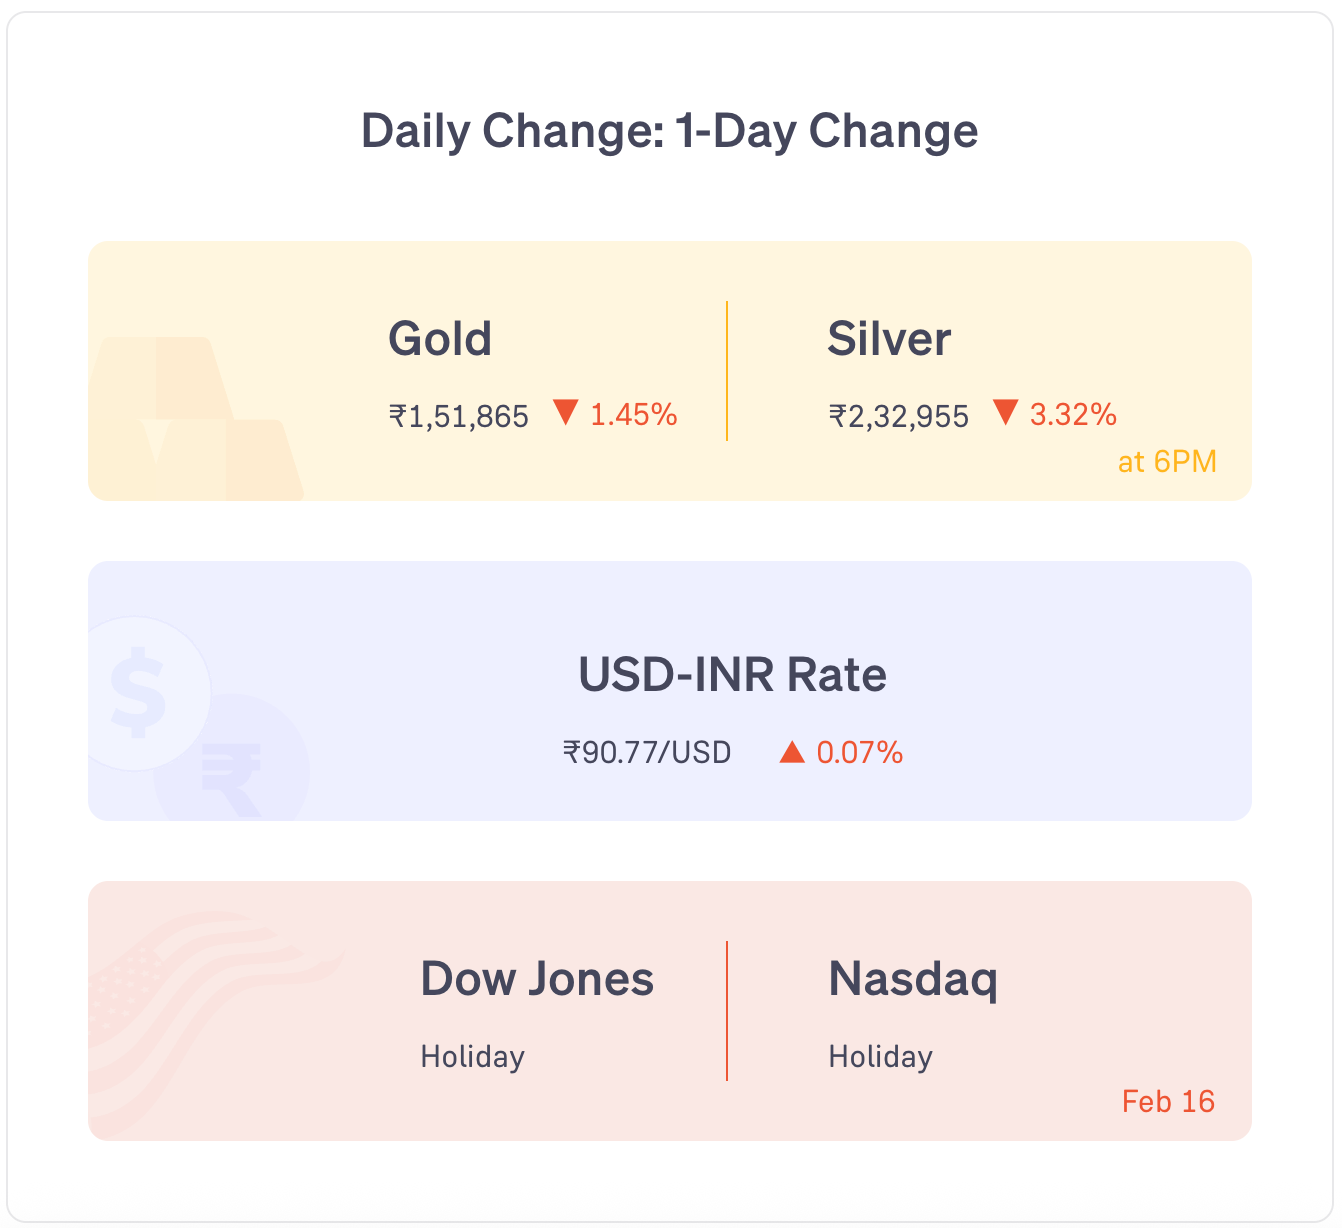Click the Gold heading
Screen dimensions: 1342x1228
[x=440, y=339]
